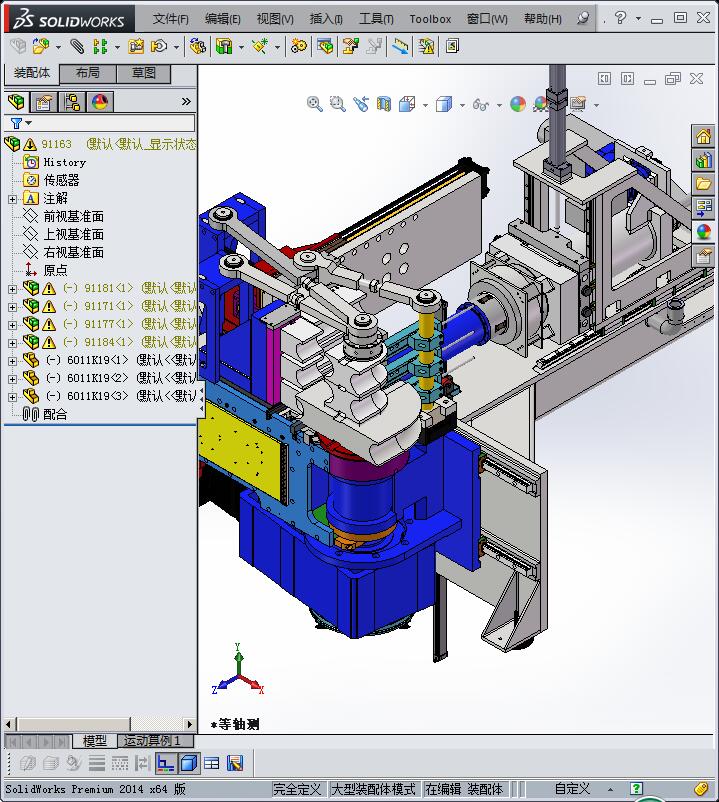Click the Show Hidden Components icon
719x802 pixels.
pos(198,47)
